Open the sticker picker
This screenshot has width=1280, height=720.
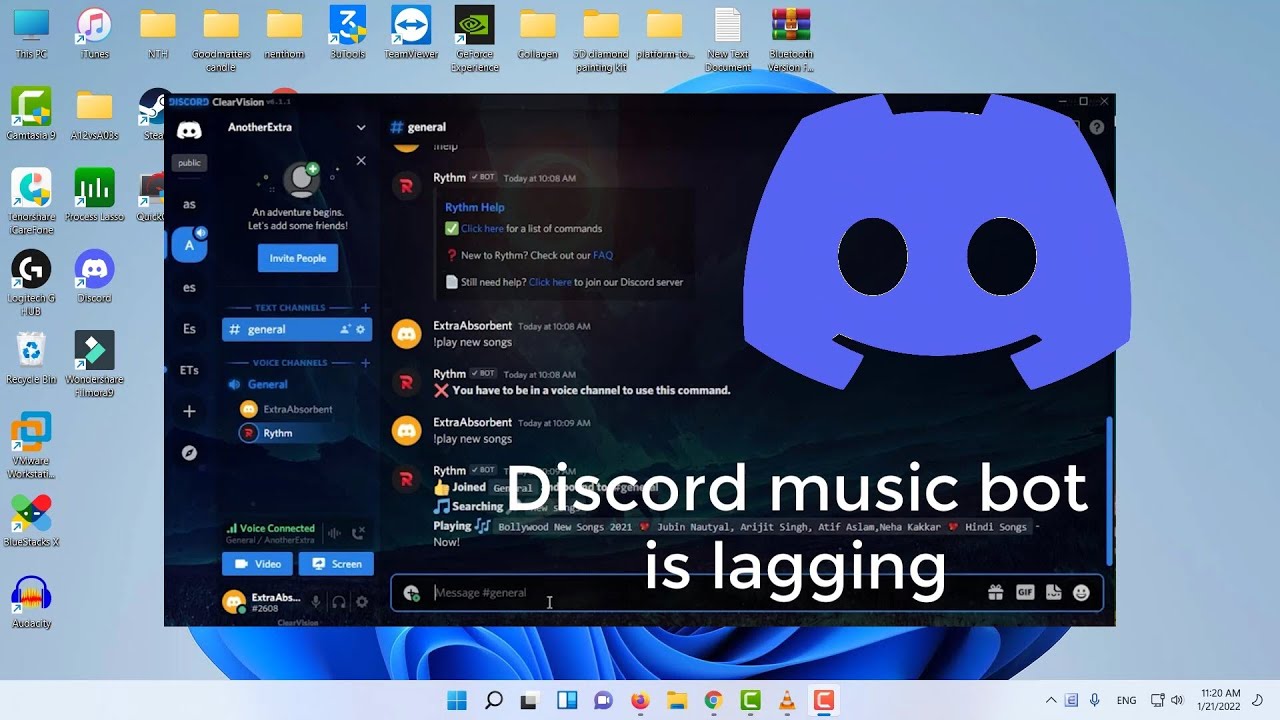coord(1053,593)
